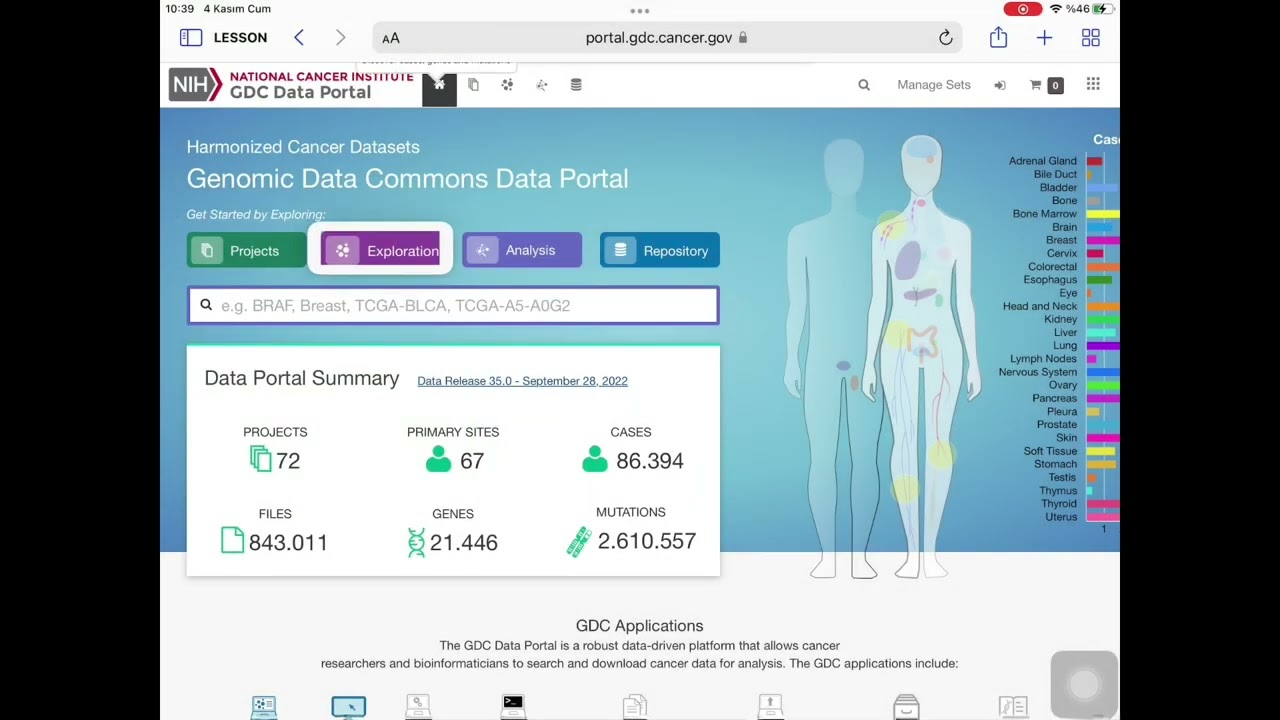This screenshot has width=1280, height=720.
Task: Click the NIH GDC Data Portal logo
Action: (x=291, y=84)
